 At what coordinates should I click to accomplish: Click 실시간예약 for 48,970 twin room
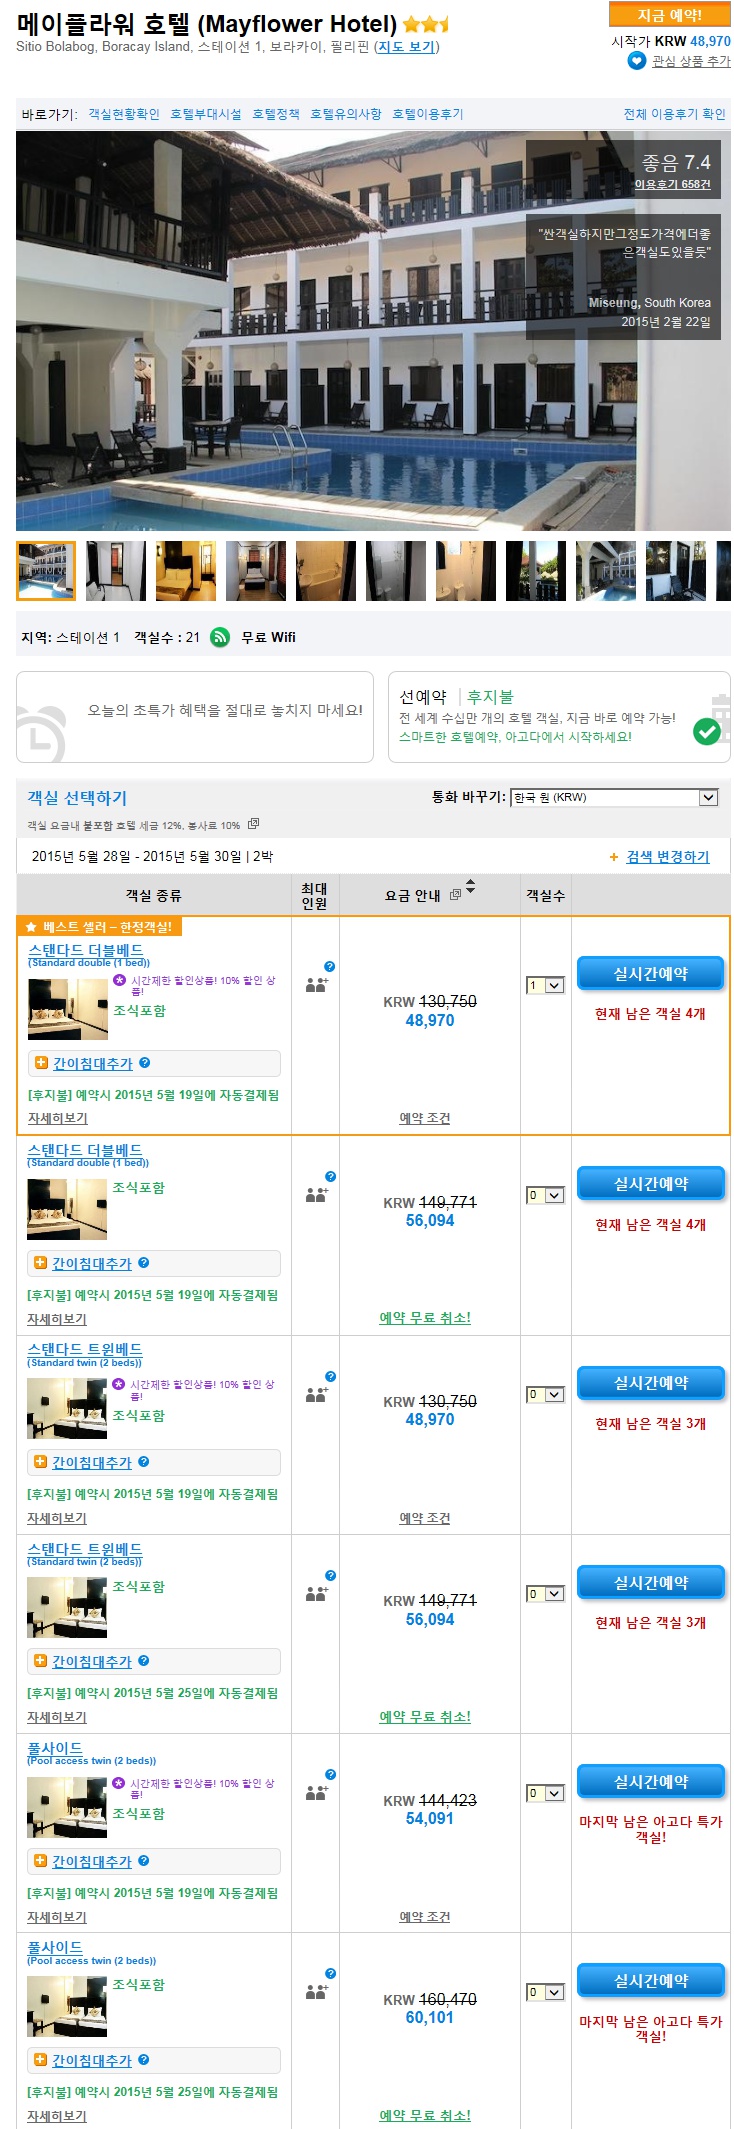pos(651,1383)
